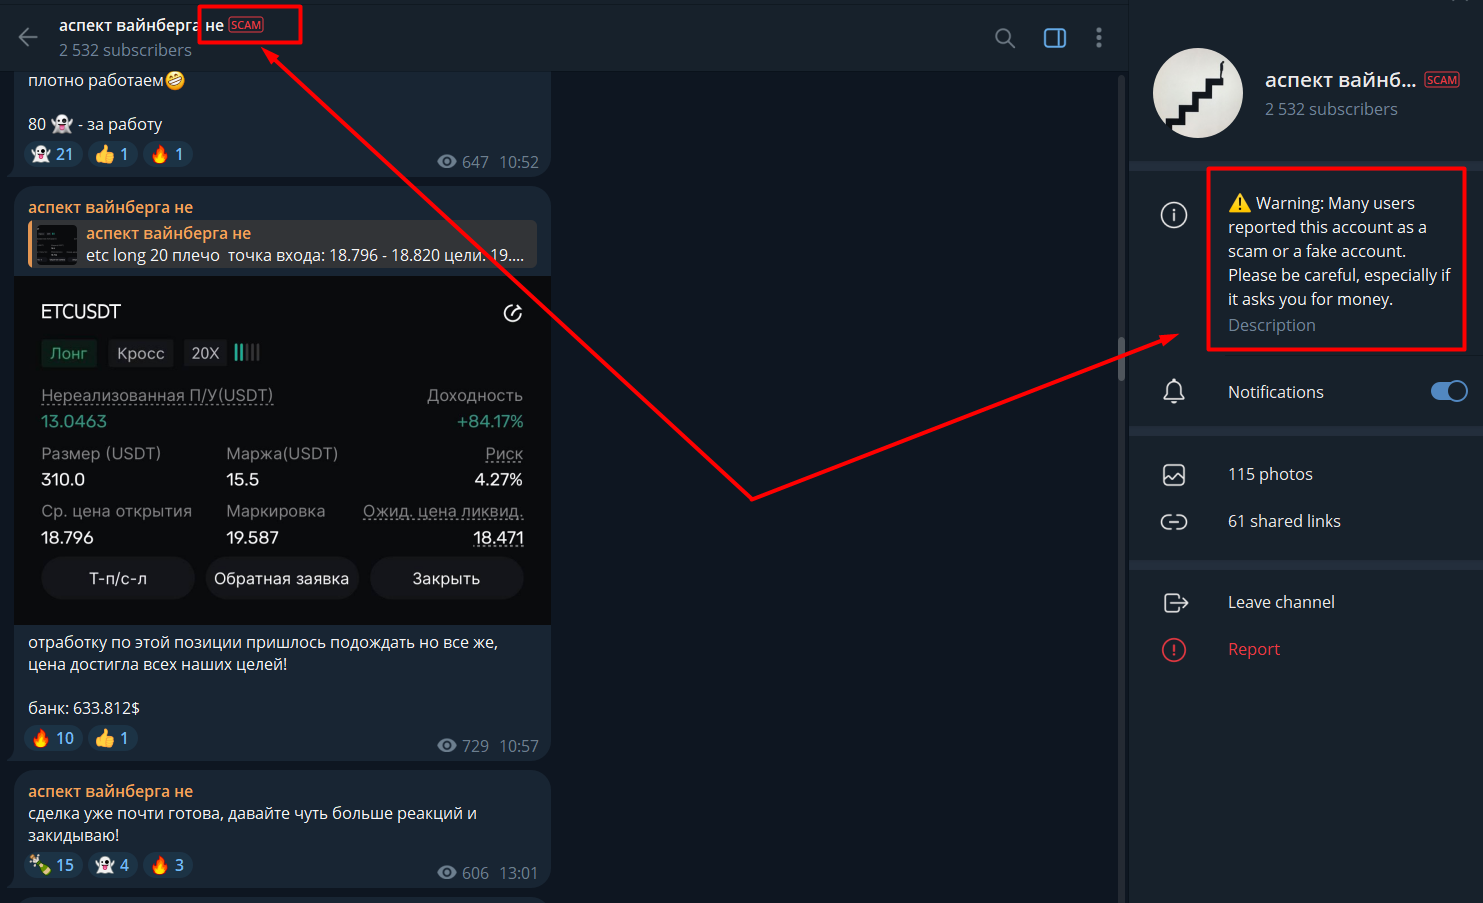Click thumbs-up reaction on 10:57 message
The image size is (1483, 903).
point(113,738)
